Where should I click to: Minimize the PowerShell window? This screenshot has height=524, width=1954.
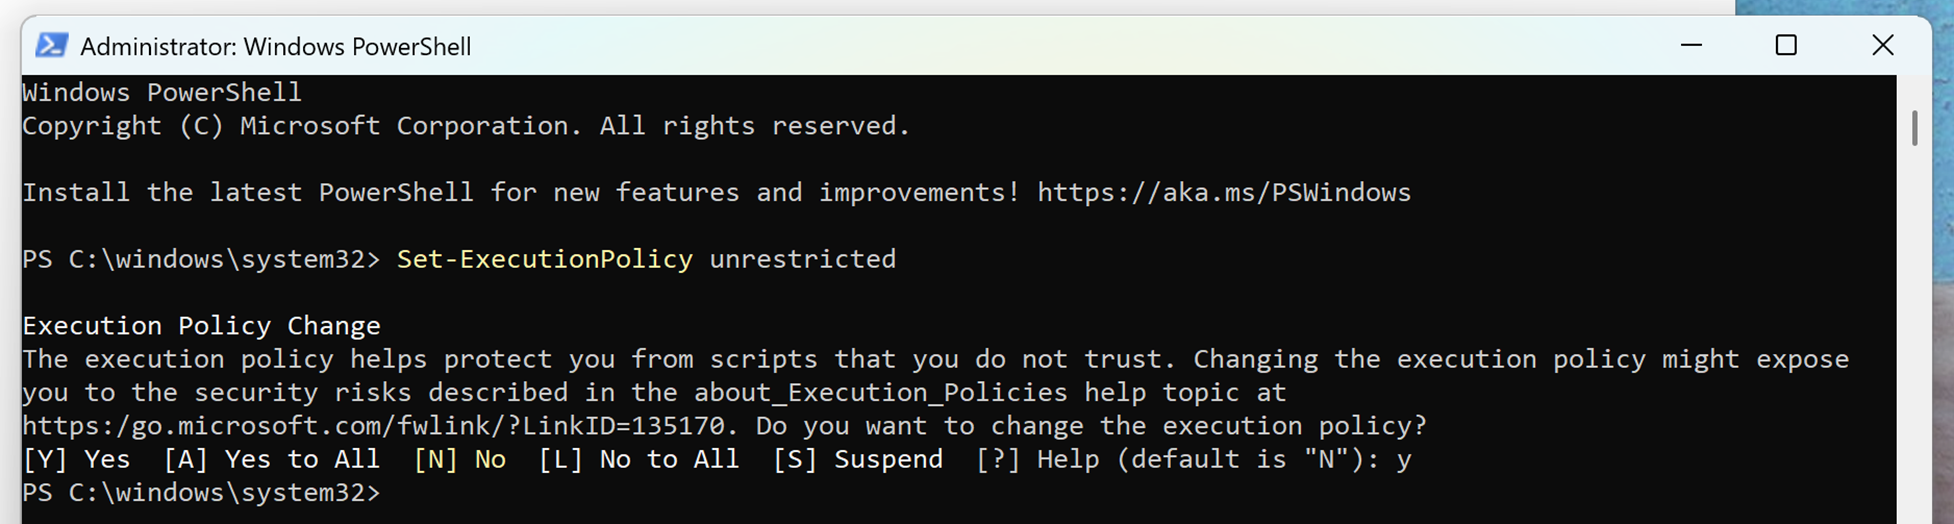point(1691,46)
